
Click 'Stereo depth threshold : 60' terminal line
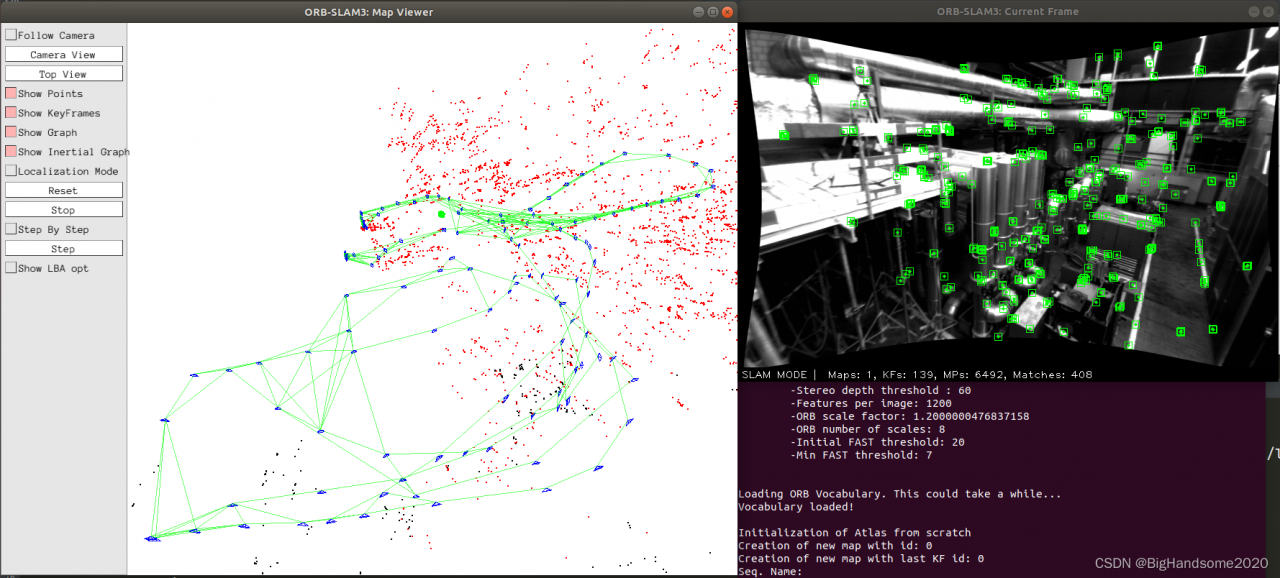point(881,390)
